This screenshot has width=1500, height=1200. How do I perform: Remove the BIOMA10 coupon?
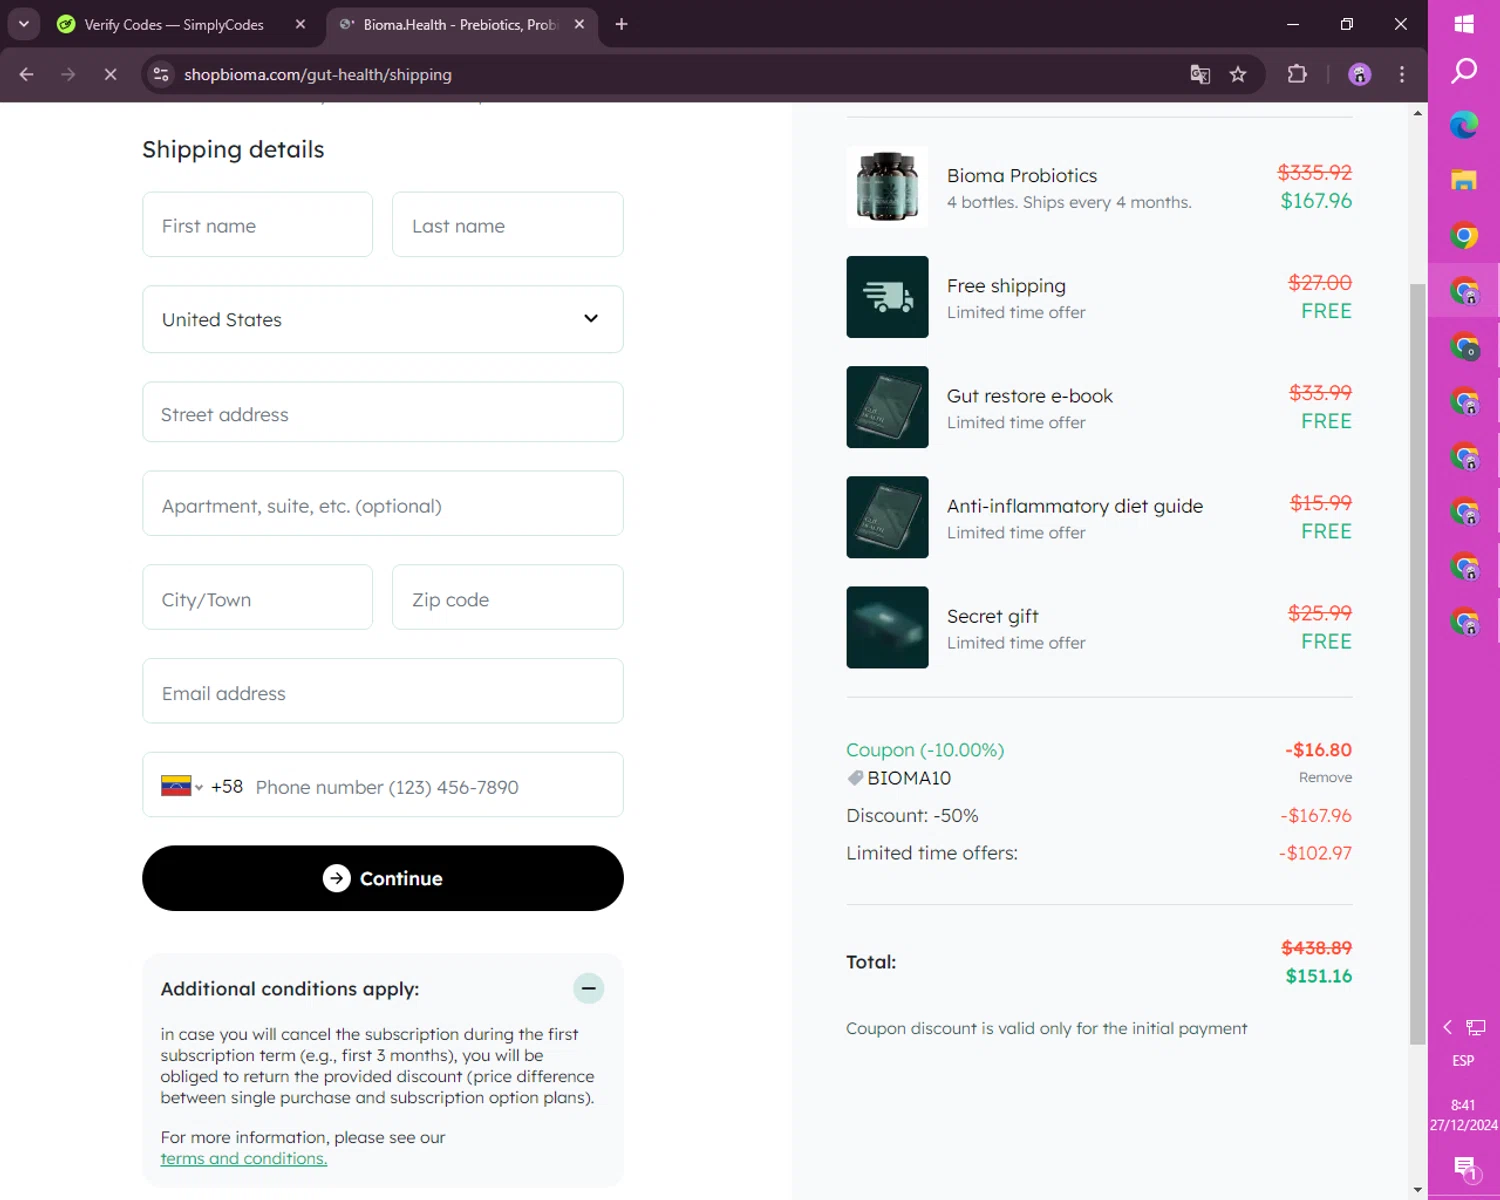pos(1325,777)
